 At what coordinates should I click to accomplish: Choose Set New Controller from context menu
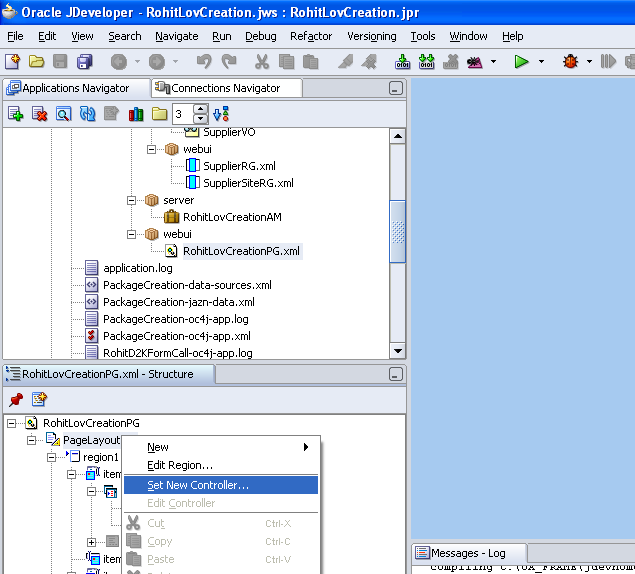tap(221, 485)
